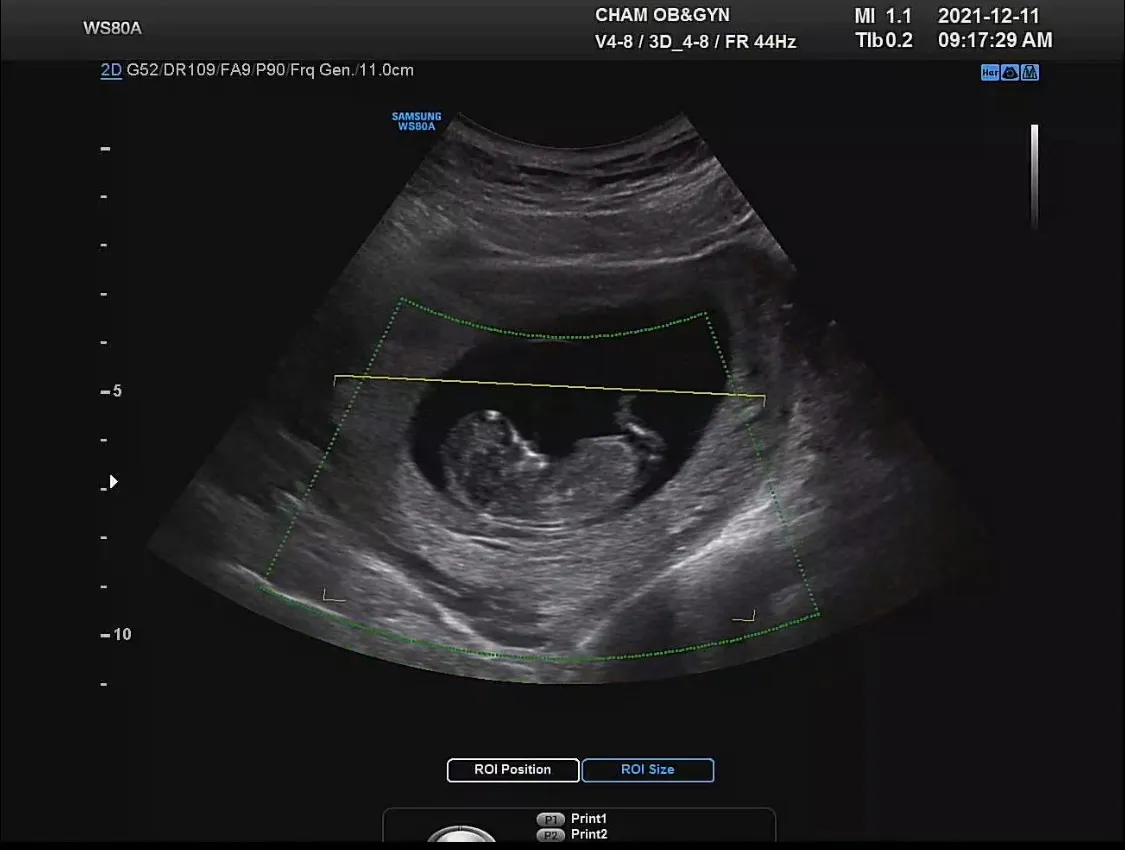The width and height of the screenshot is (1125, 850).
Task: Click the SAMSUNG WS80A logo on image
Action: (x=416, y=121)
